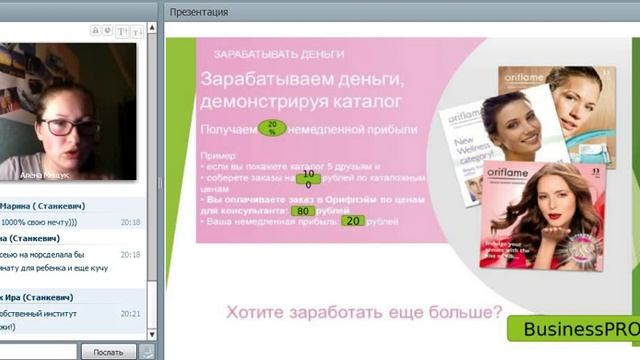Click the green 80 value on slide
Screen dimensions: 640x360
click(303, 211)
